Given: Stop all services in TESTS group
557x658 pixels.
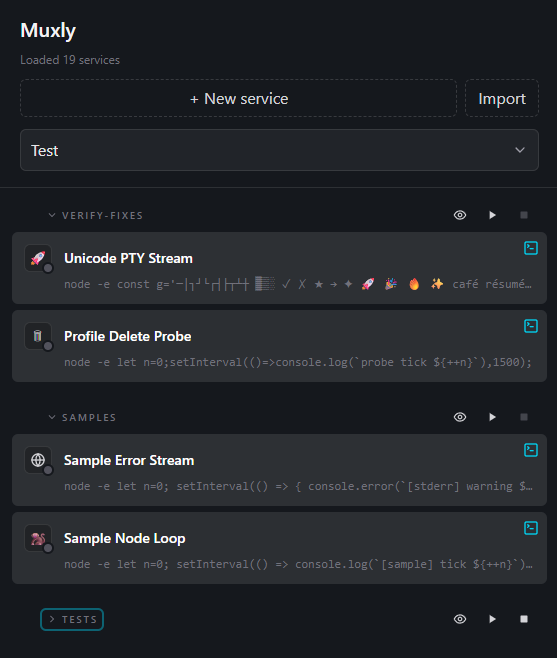Looking at the screenshot, I should [x=524, y=619].
